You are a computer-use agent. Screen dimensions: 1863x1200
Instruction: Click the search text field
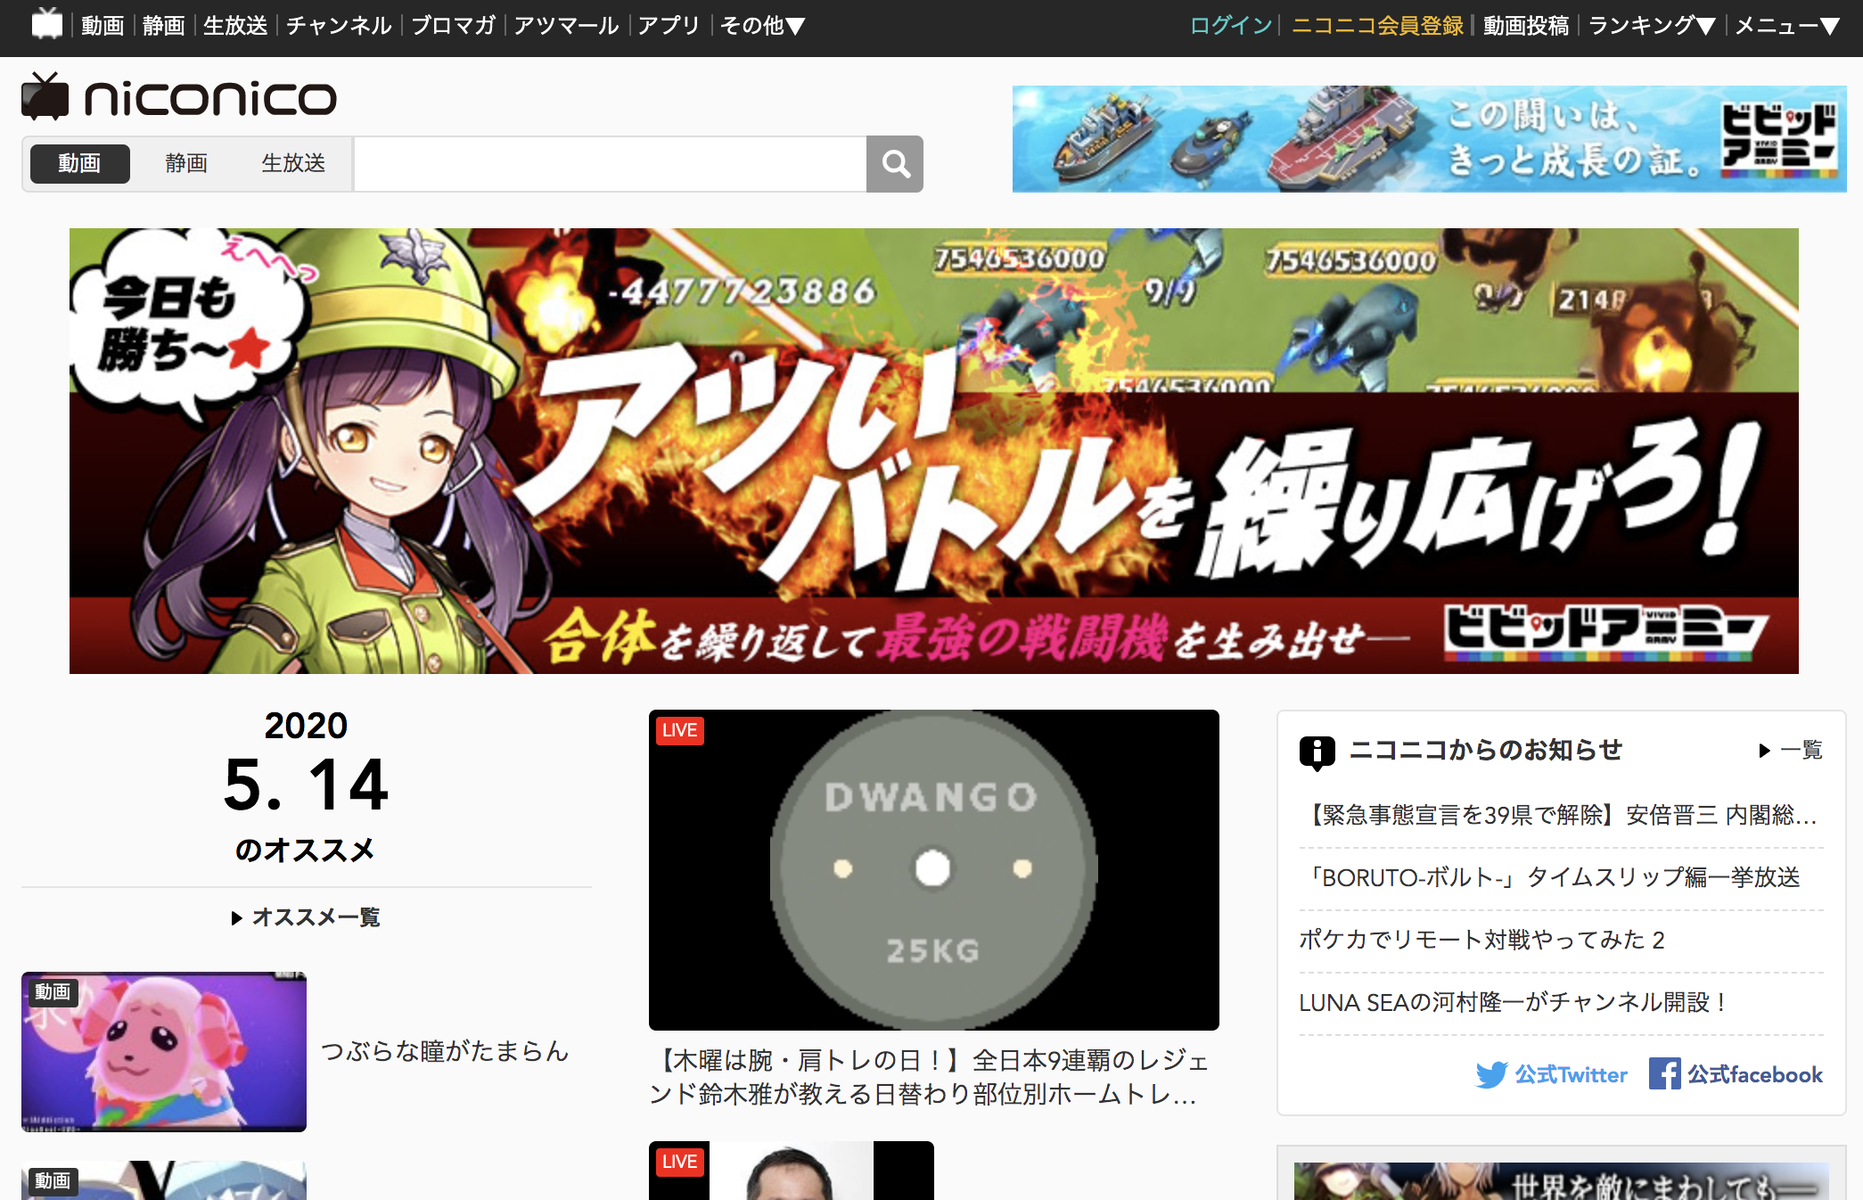coord(610,163)
